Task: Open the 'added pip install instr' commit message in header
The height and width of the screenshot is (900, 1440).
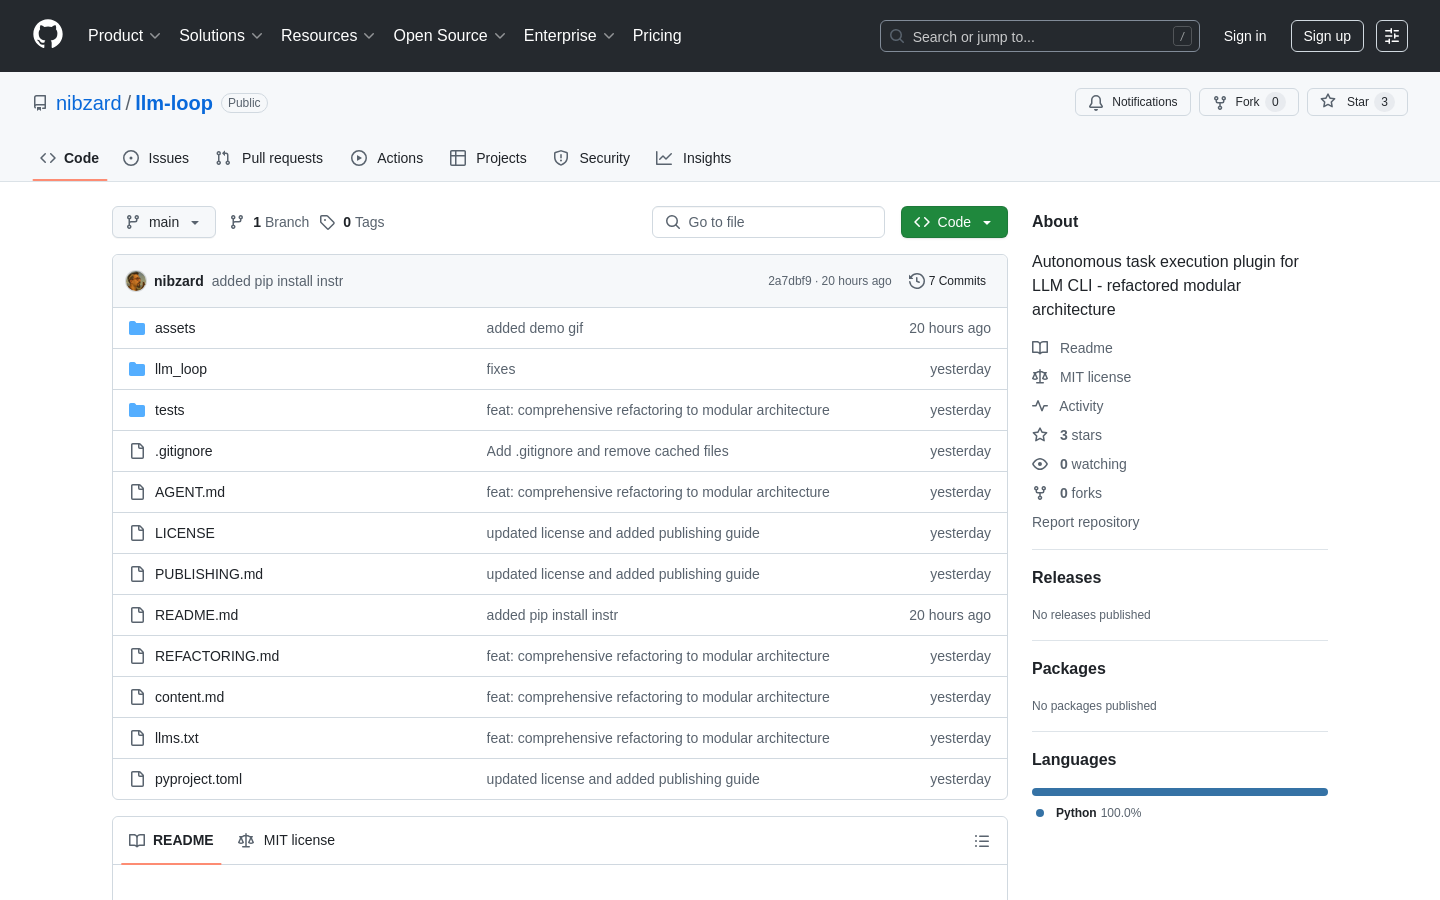Action: [277, 281]
